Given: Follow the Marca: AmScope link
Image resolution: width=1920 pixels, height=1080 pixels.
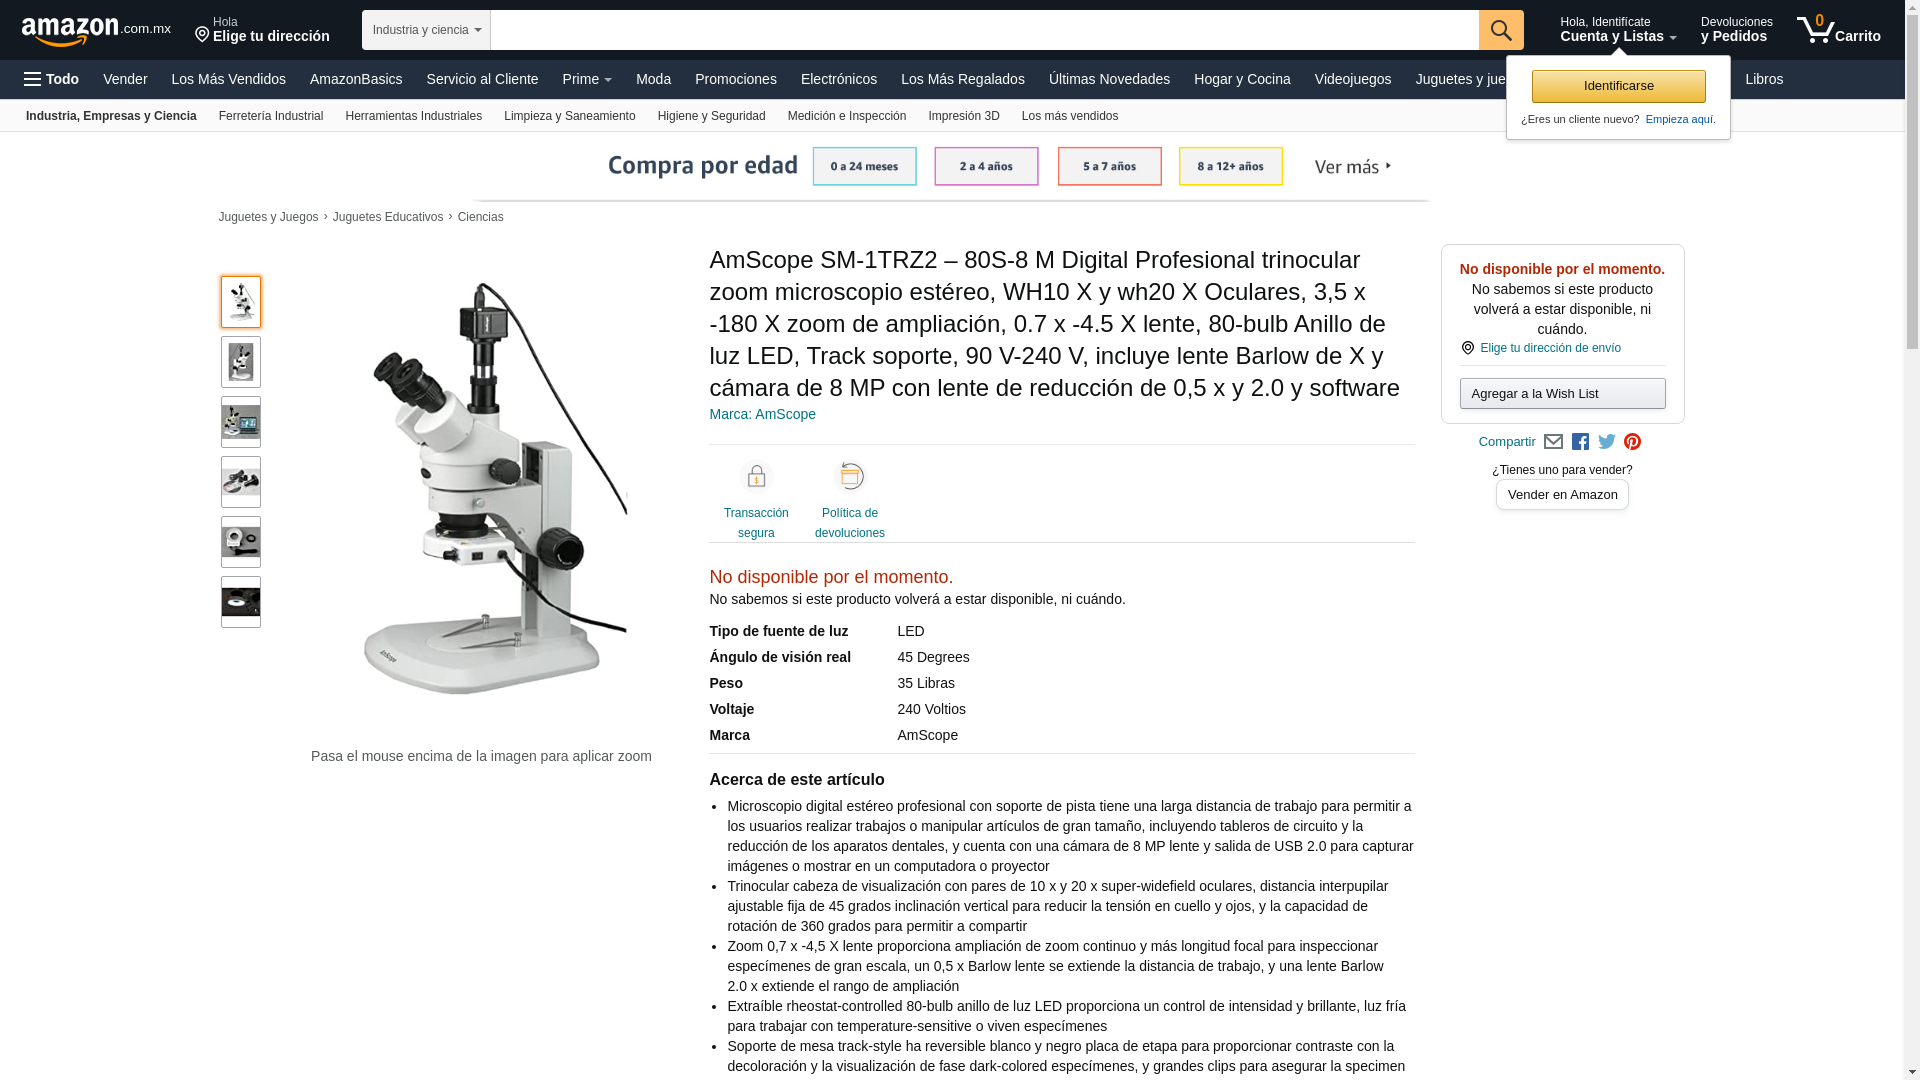Looking at the screenshot, I should click(762, 414).
